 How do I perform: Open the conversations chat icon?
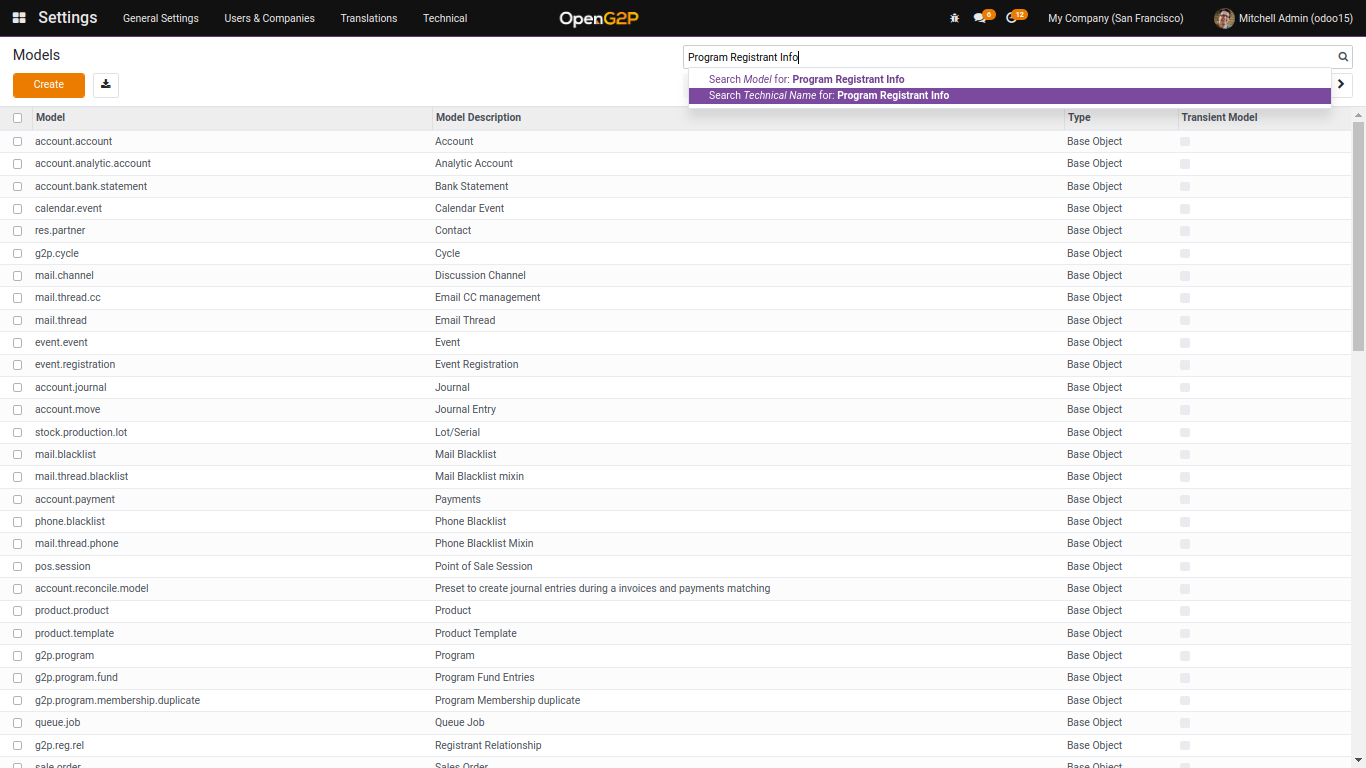point(980,18)
